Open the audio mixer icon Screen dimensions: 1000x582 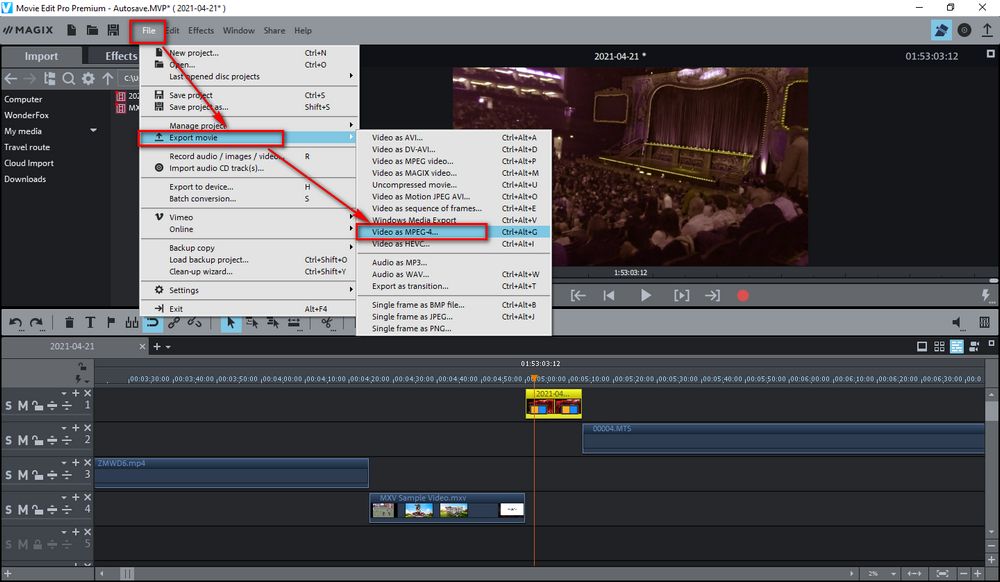point(984,323)
